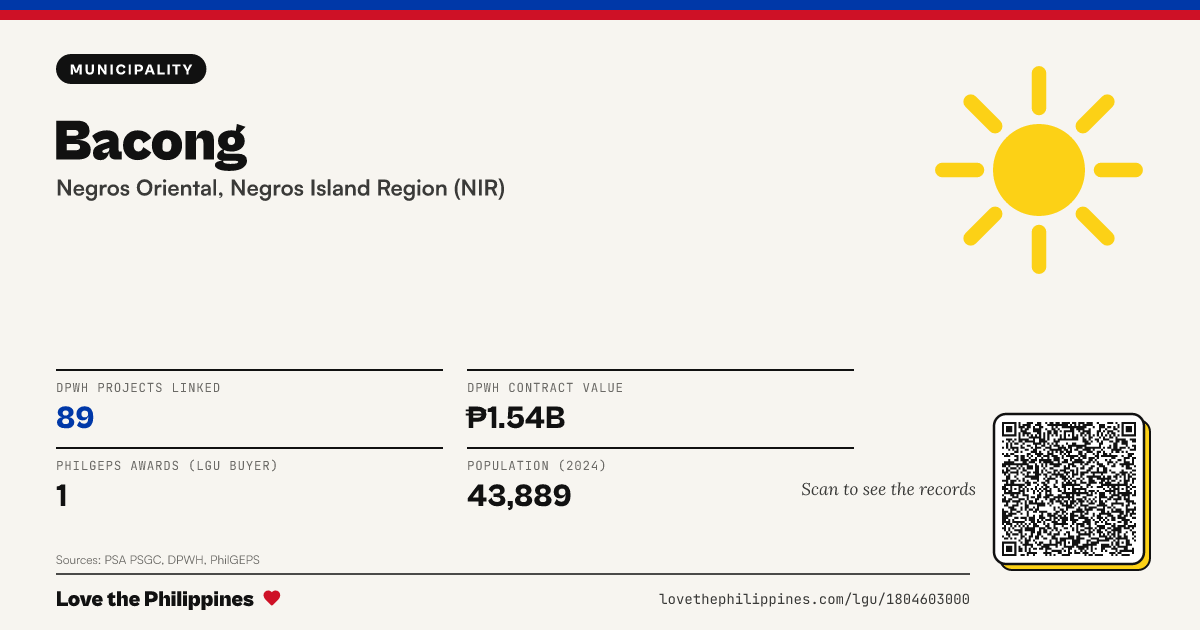Click the PHILGEPS AWARDS (LGU BUYER) label
This screenshot has height=630, width=1200.
click(167, 466)
